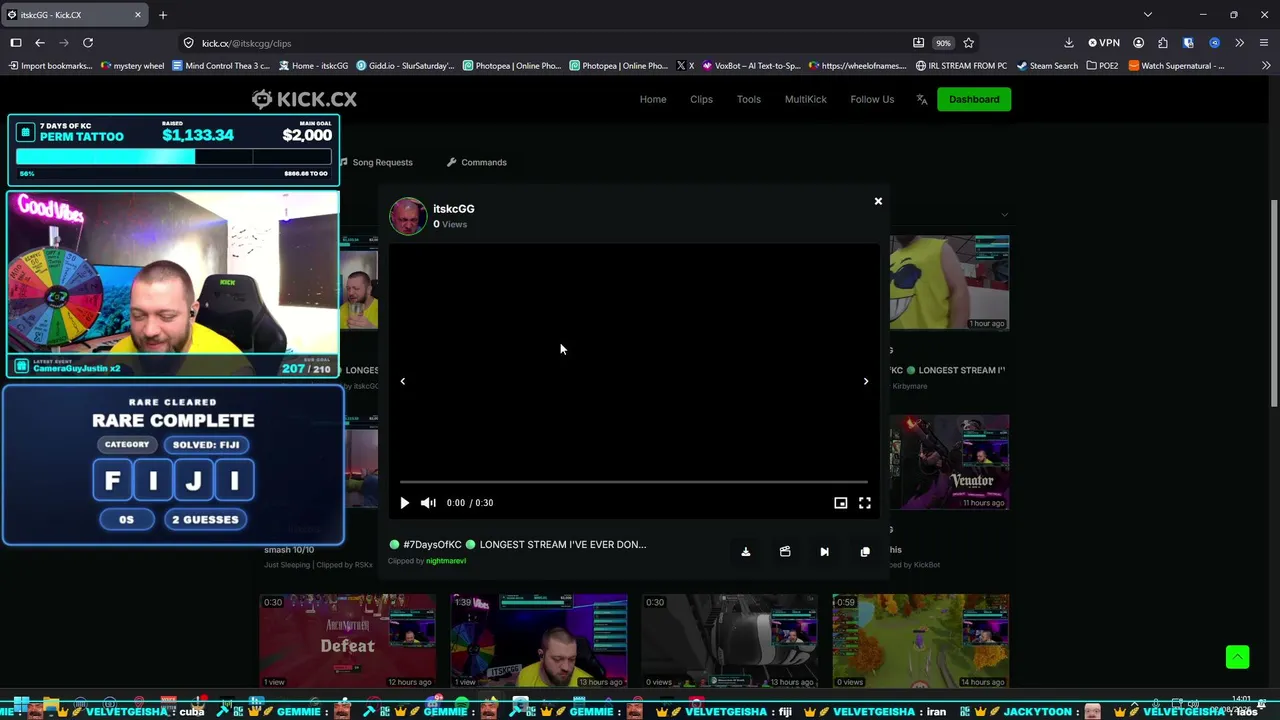Screen dimensions: 1280x720
Task: Open the extensions puzzle icon
Action: coord(1163,43)
